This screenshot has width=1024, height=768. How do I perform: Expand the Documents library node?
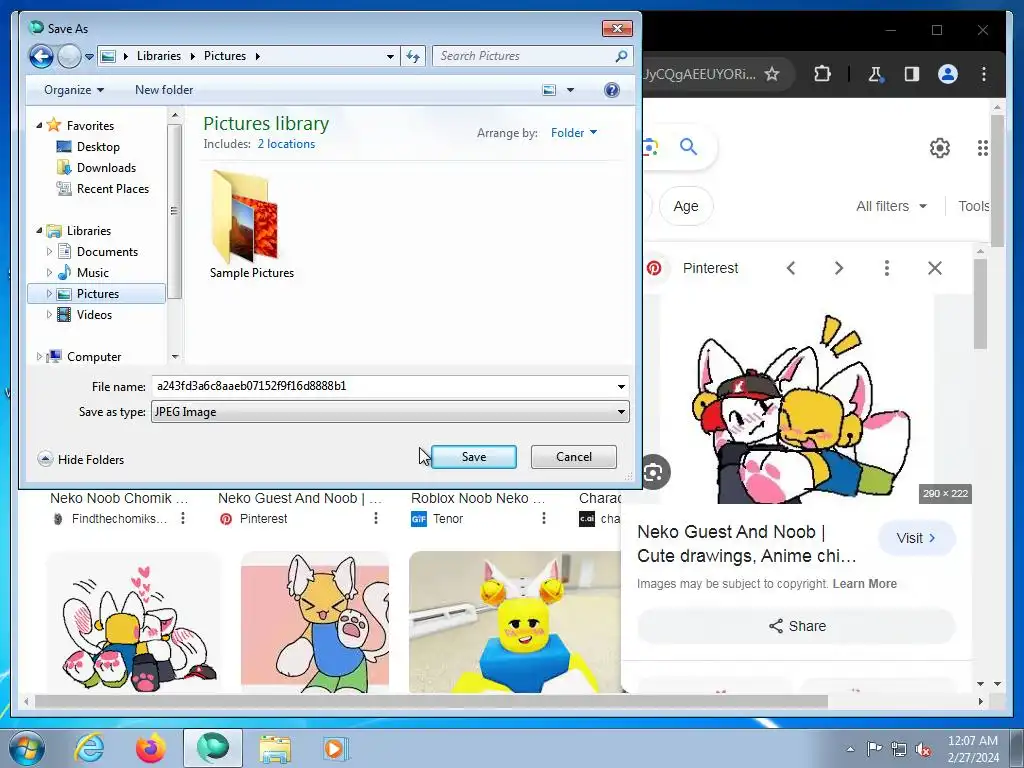(x=49, y=251)
